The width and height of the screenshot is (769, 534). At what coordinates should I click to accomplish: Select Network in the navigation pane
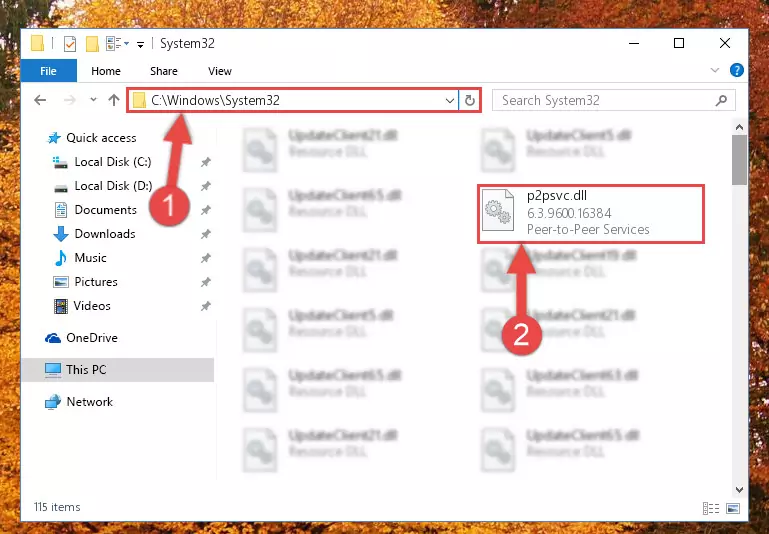coord(90,402)
